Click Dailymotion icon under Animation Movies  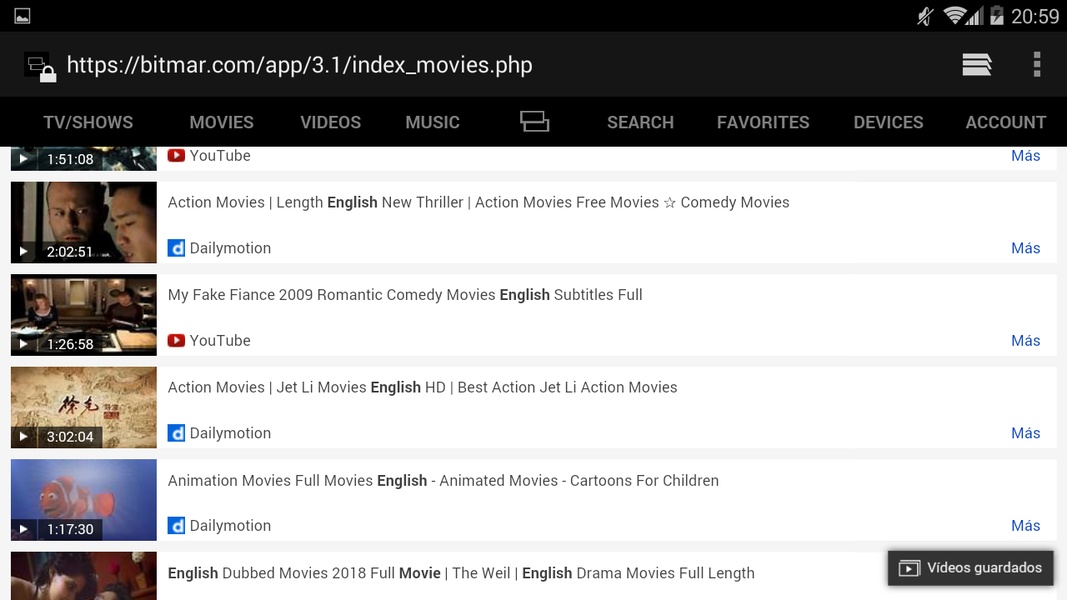176,526
